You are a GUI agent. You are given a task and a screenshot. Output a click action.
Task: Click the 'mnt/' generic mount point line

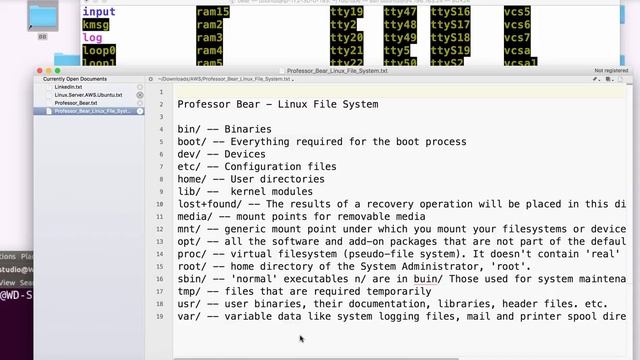click(401, 229)
